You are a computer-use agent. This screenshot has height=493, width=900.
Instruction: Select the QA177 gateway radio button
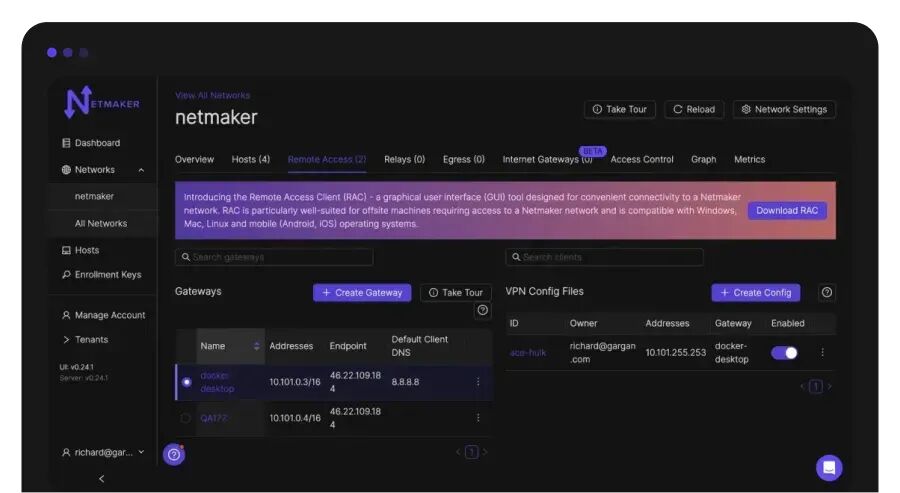[185, 418]
